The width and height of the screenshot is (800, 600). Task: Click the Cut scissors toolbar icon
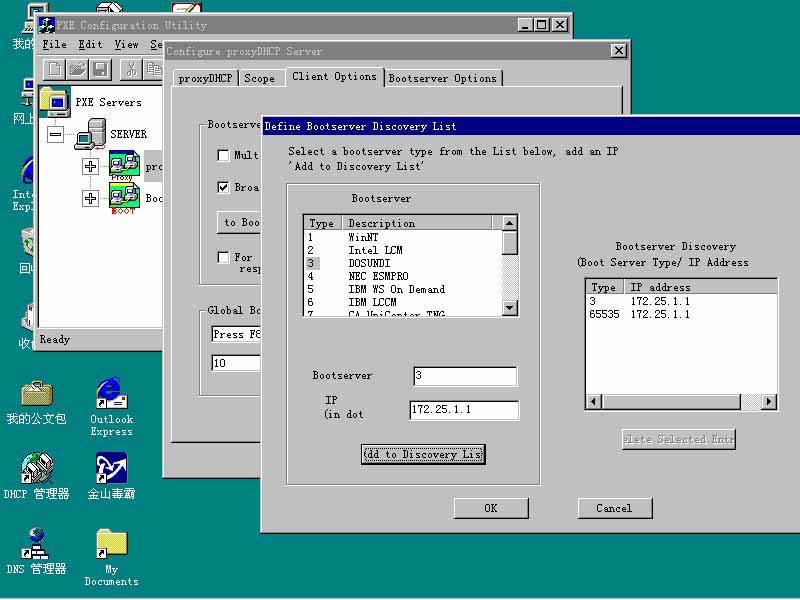click(x=130, y=69)
